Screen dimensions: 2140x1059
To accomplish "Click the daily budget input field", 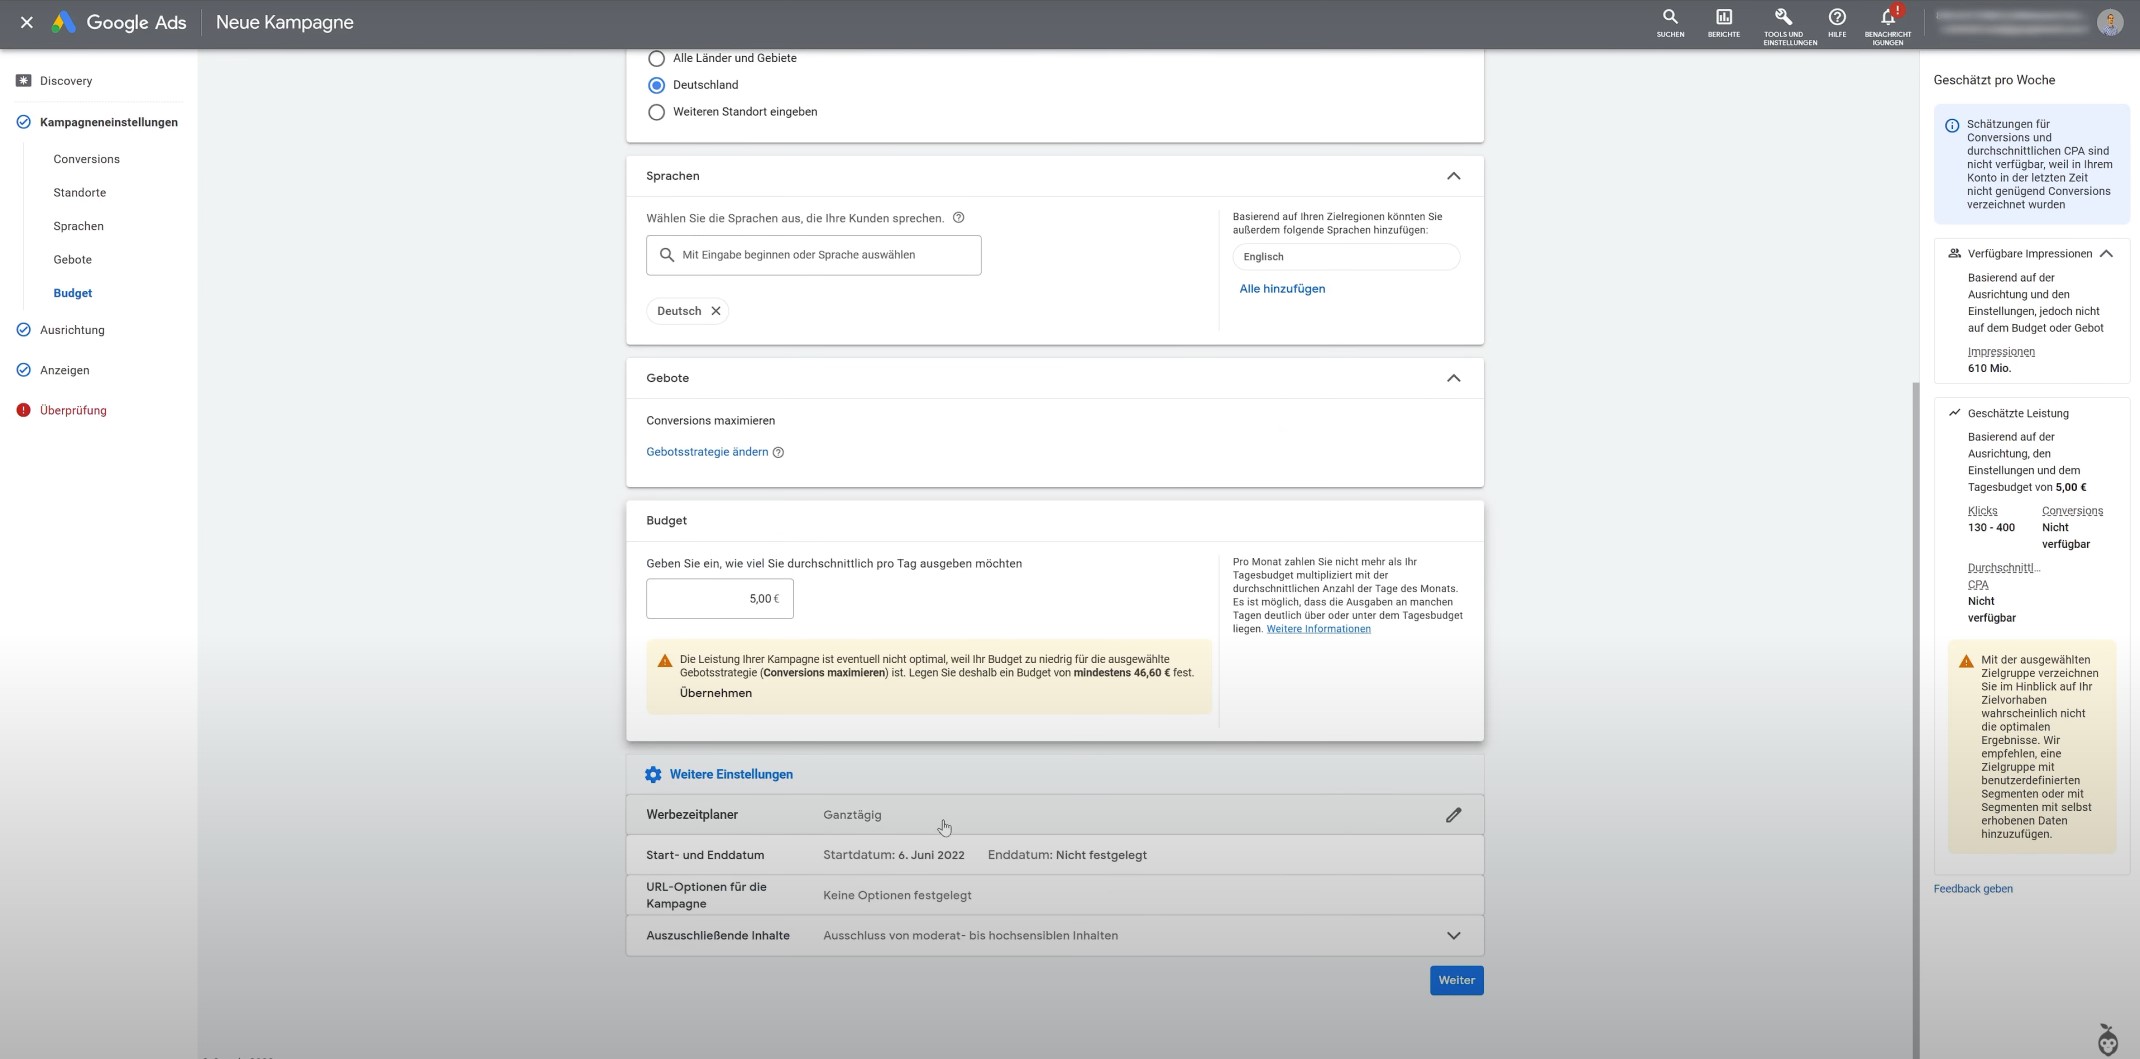I will pos(719,599).
